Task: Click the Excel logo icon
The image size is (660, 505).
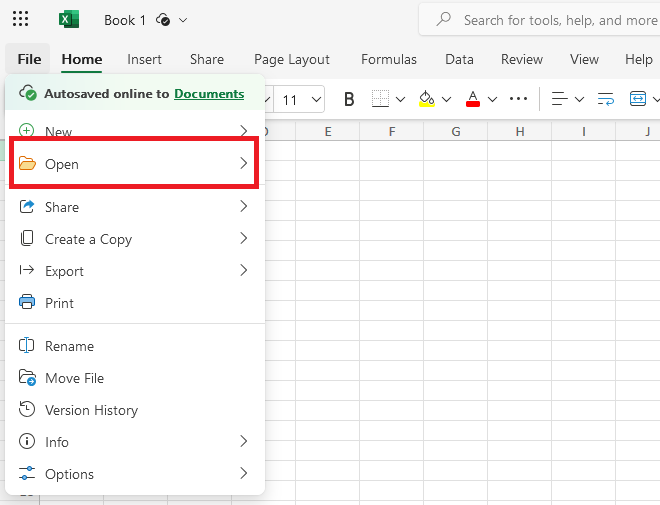Action: click(69, 19)
